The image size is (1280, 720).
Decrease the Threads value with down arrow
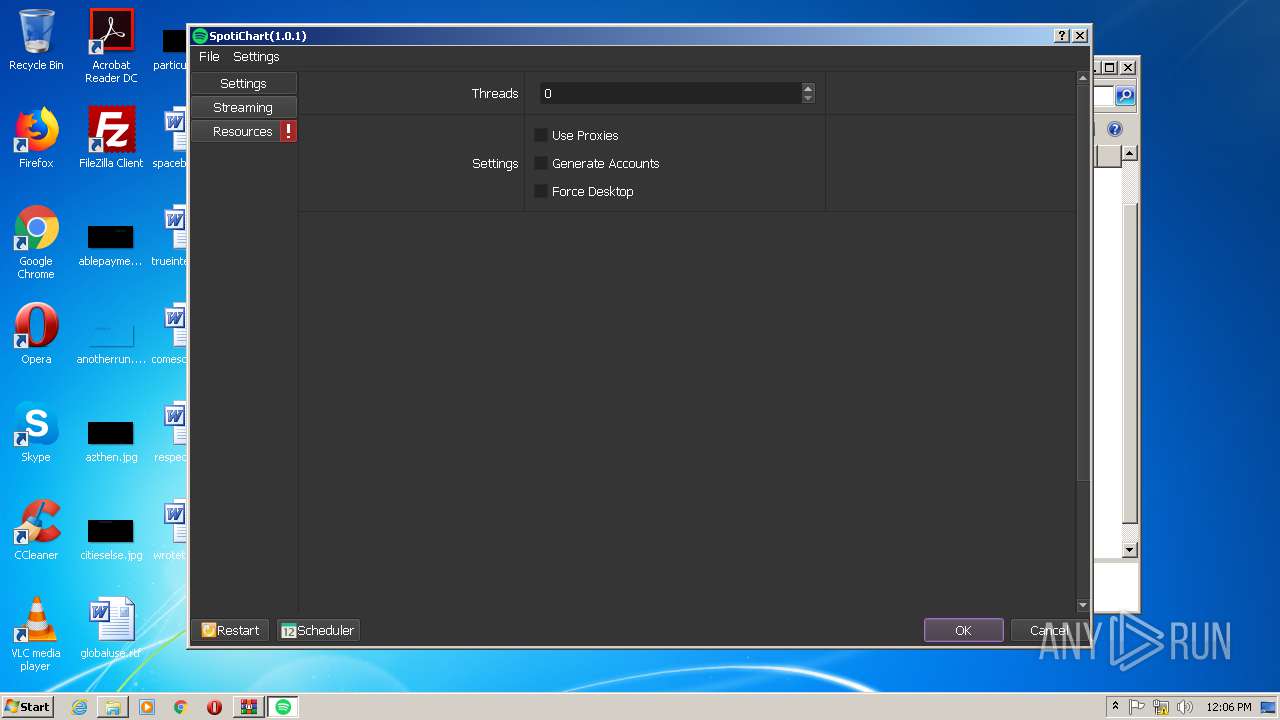pyautogui.click(x=808, y=98)
